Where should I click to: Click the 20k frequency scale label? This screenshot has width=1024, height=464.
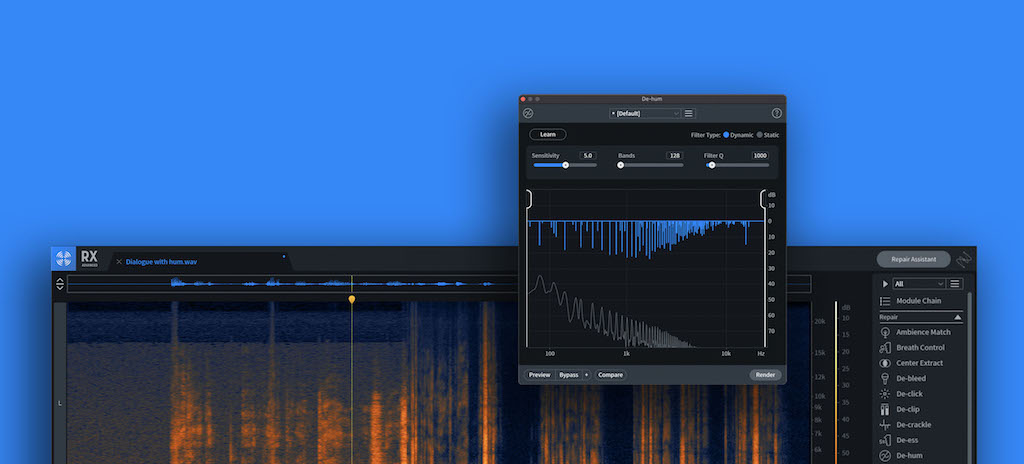pos(819,322)
